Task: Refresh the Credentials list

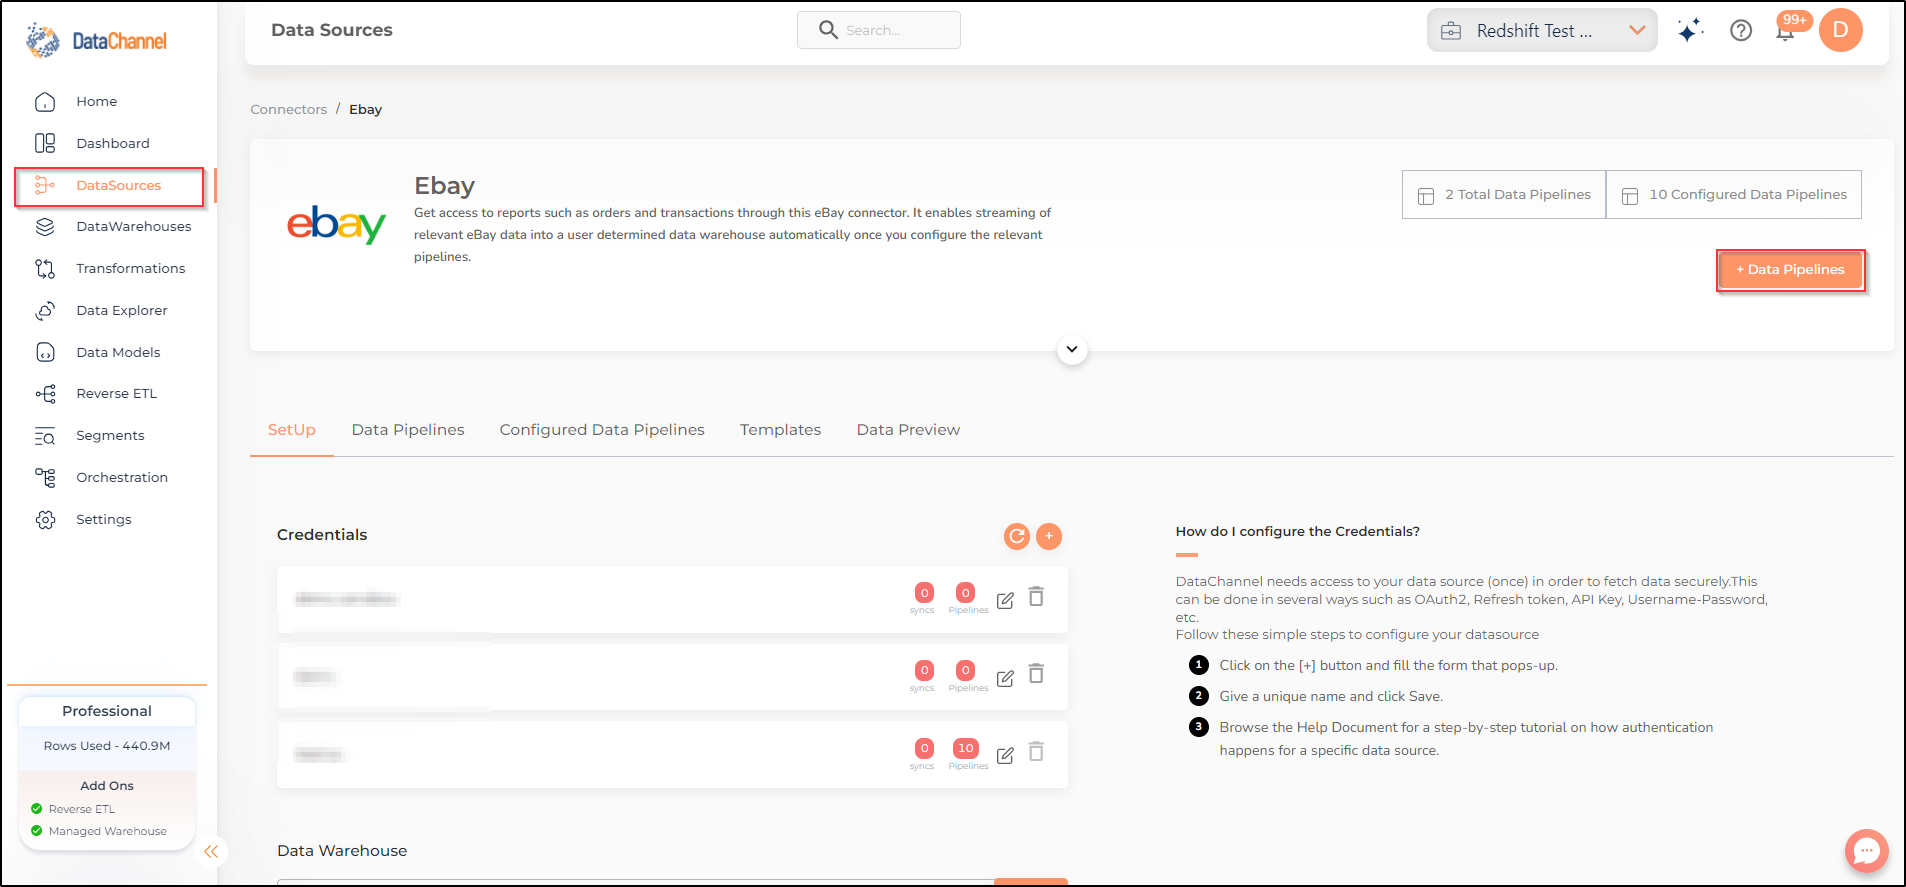Action: point(1017,536)
